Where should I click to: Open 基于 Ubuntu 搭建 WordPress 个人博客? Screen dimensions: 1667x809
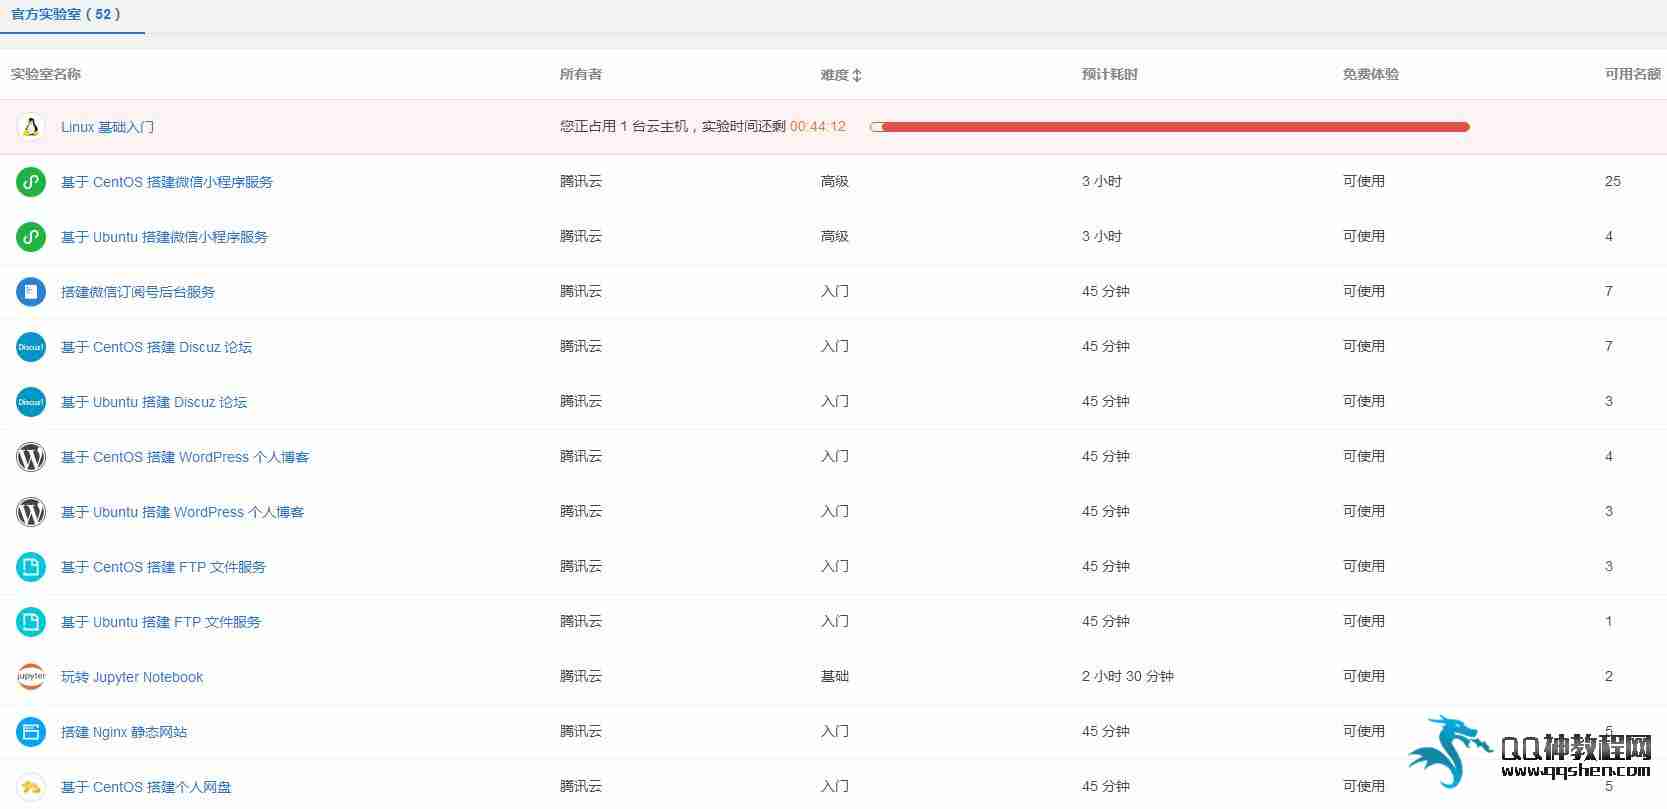click(182, 512)
